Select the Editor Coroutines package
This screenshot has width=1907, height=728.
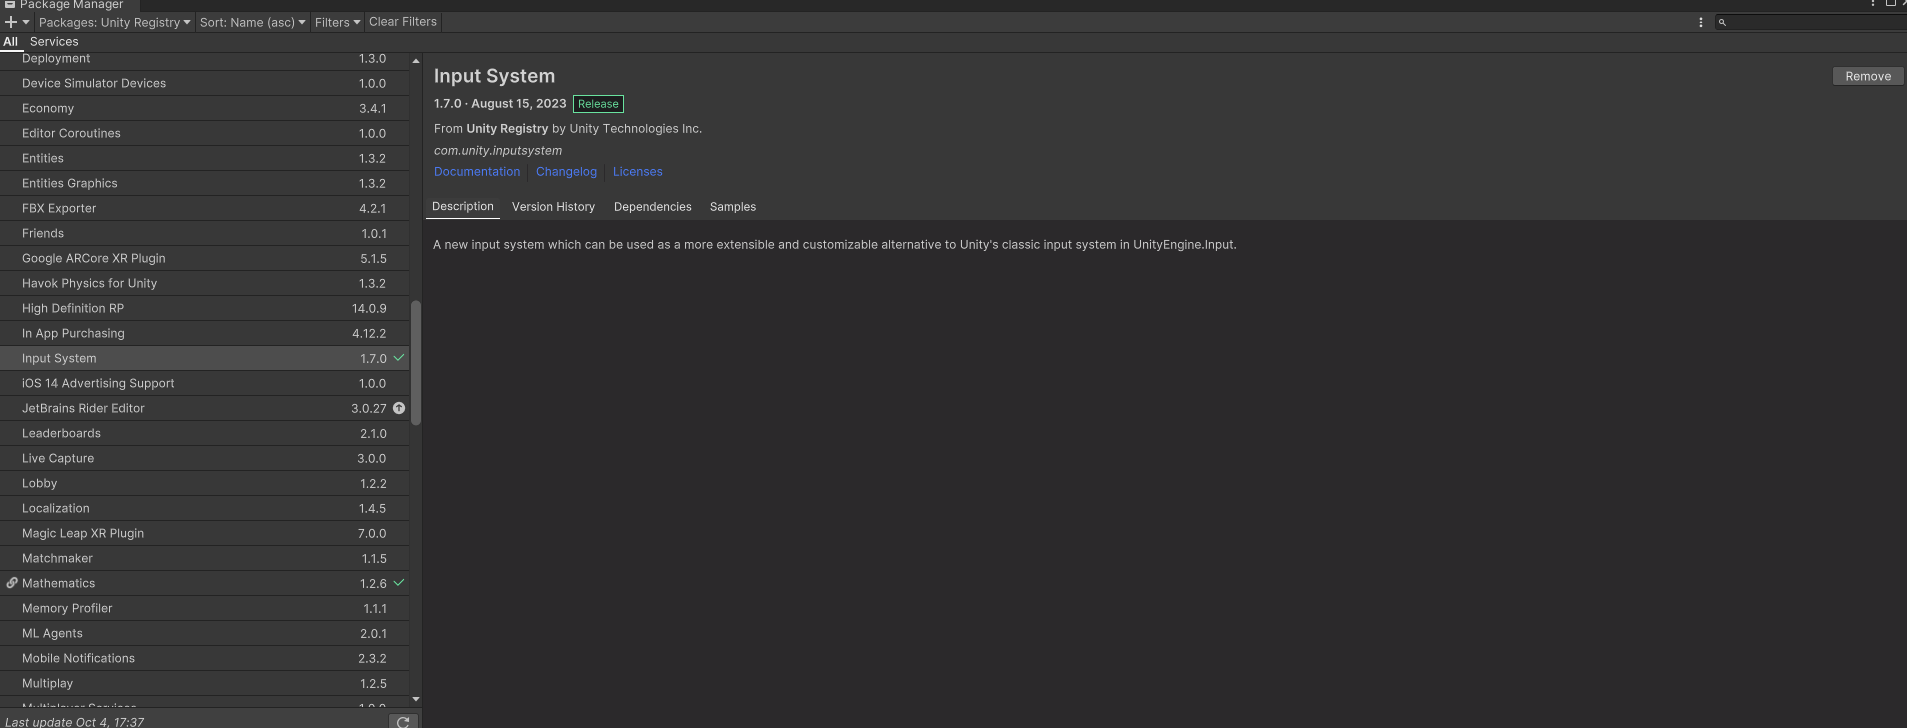coord(204,133)
